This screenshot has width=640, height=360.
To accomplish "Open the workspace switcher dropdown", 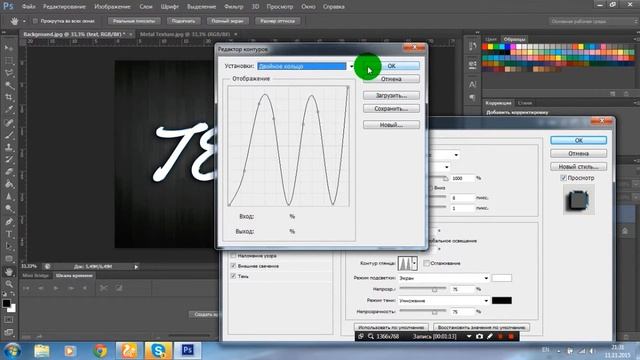I will point(593,21).
